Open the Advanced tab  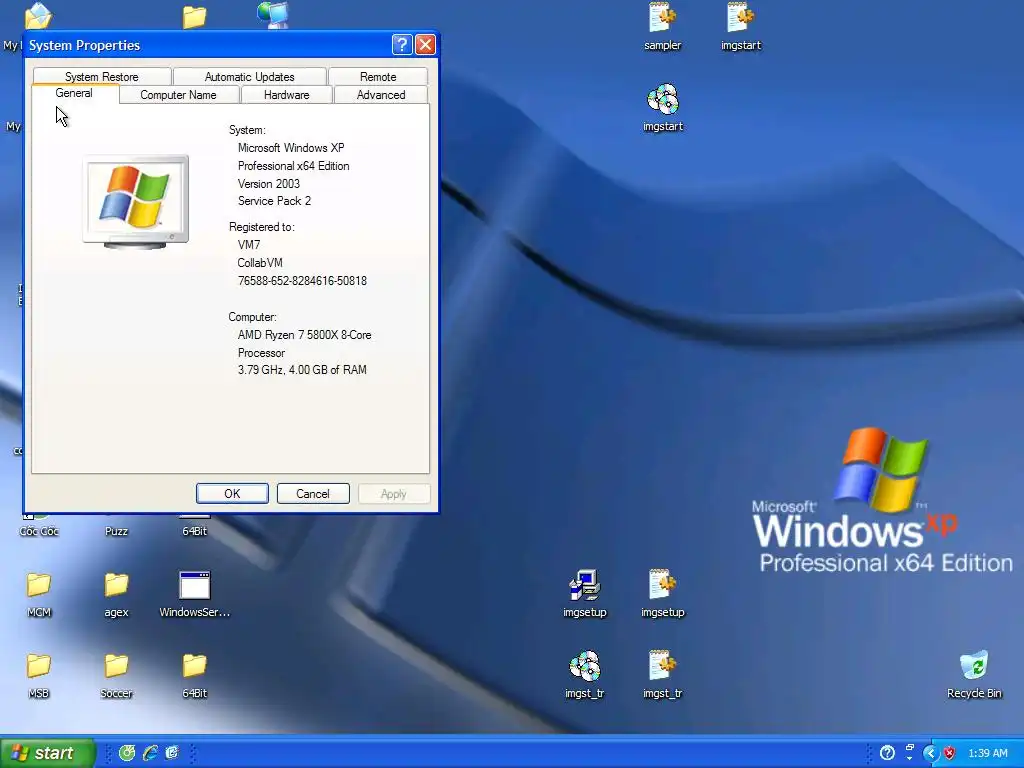coord(381,95)
